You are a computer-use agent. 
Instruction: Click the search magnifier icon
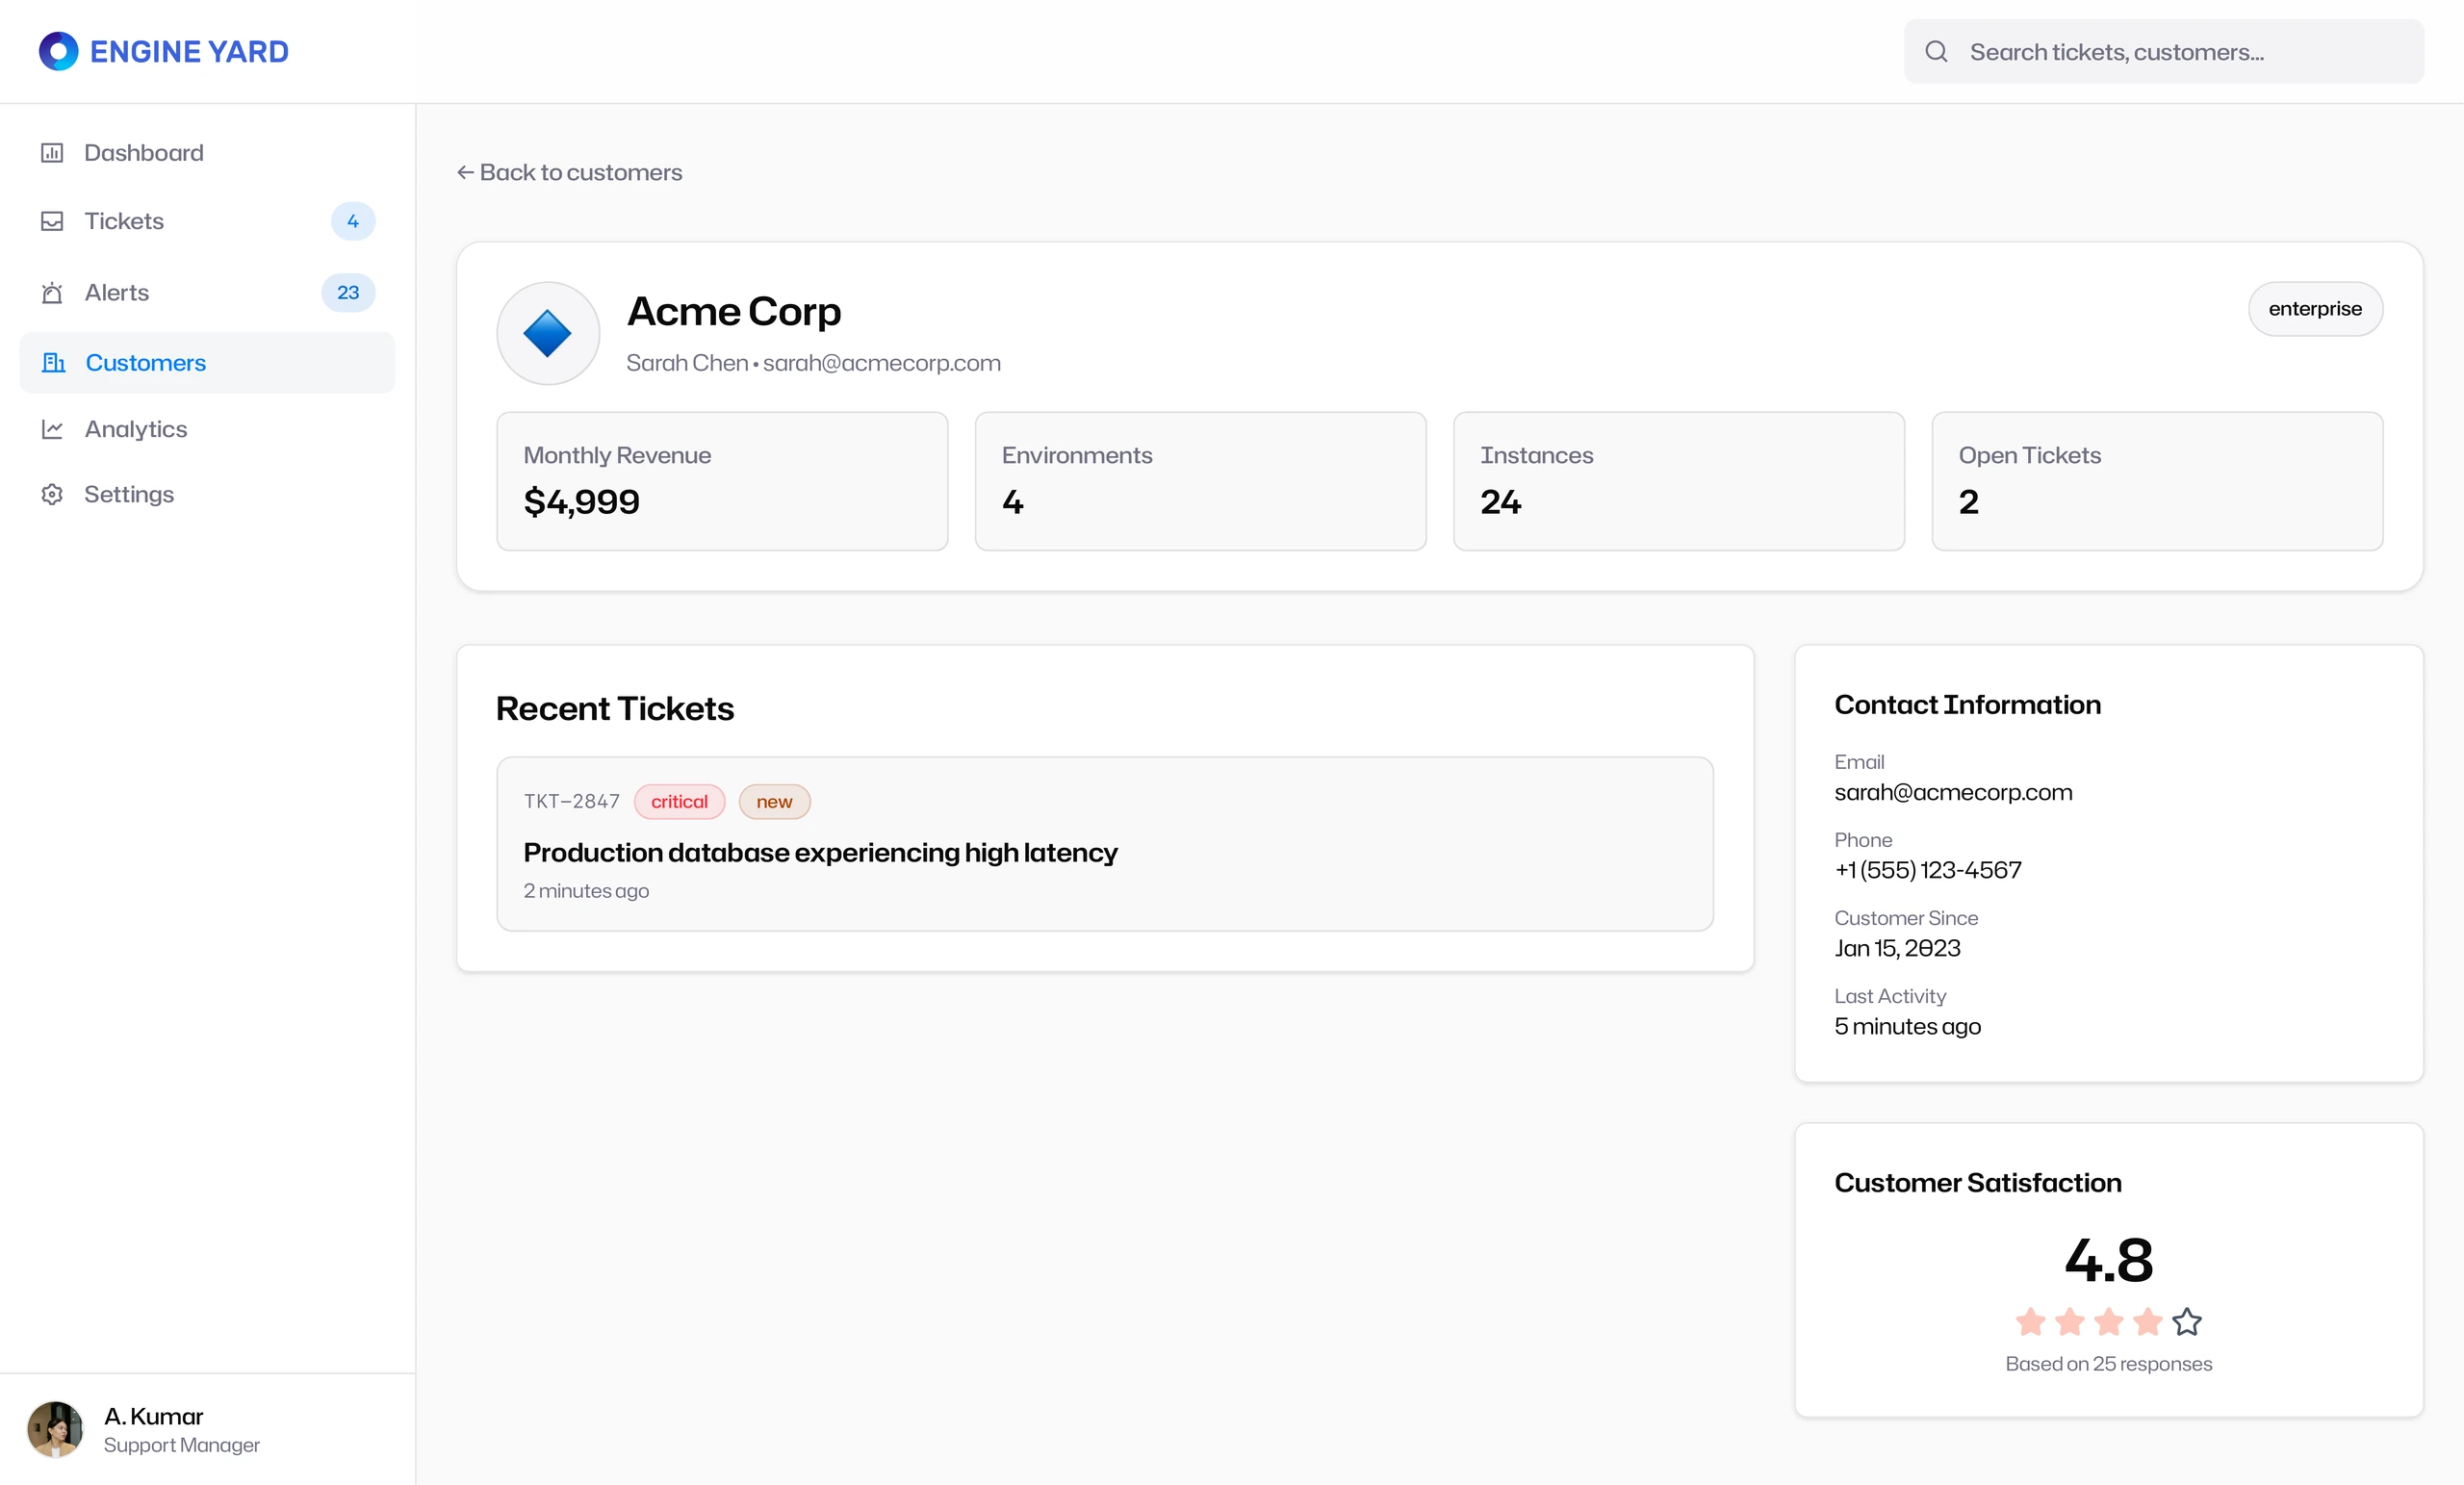coord(1936,51)
